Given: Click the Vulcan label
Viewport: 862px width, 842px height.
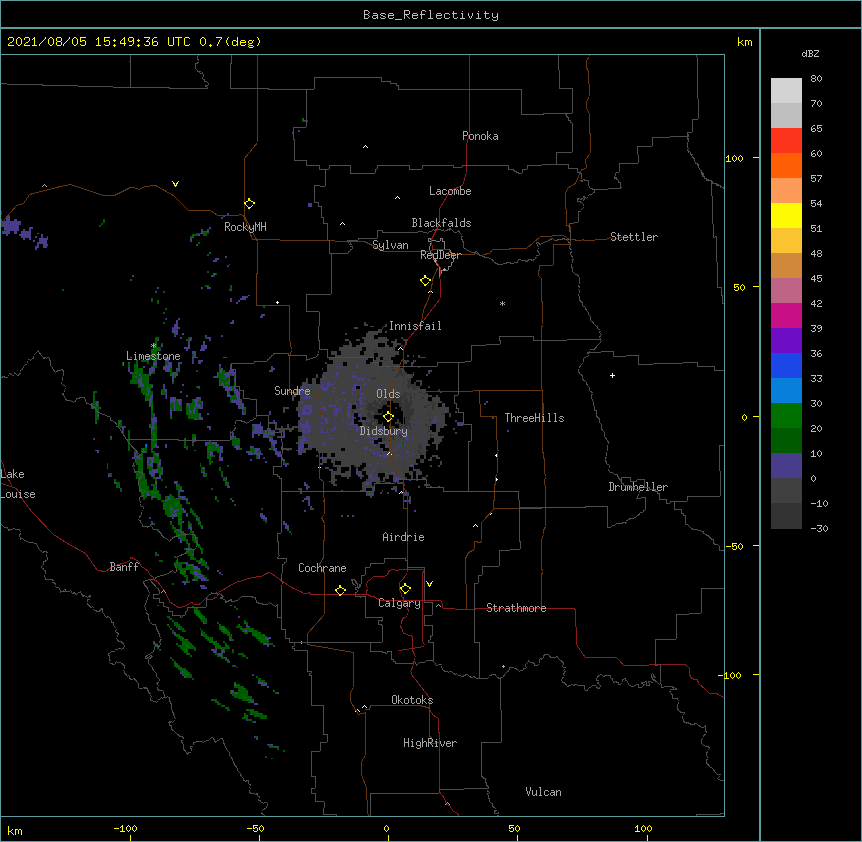Looking at the screenshot, I should point(543,792).
